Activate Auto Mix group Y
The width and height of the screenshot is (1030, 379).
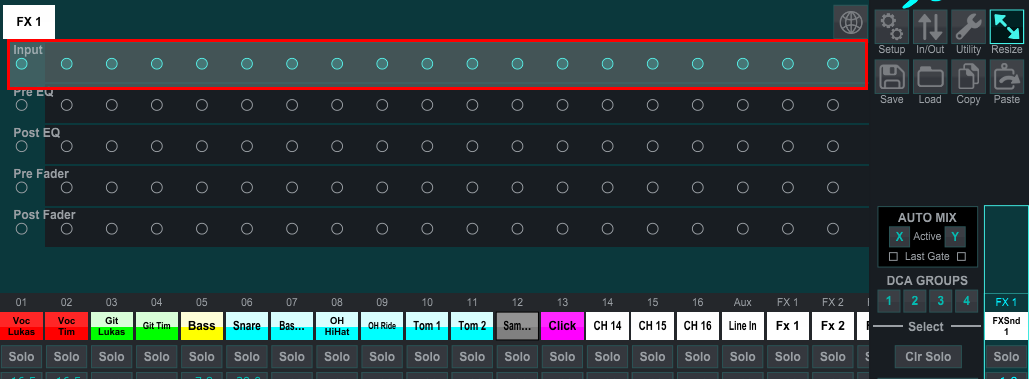pos(955,236)
